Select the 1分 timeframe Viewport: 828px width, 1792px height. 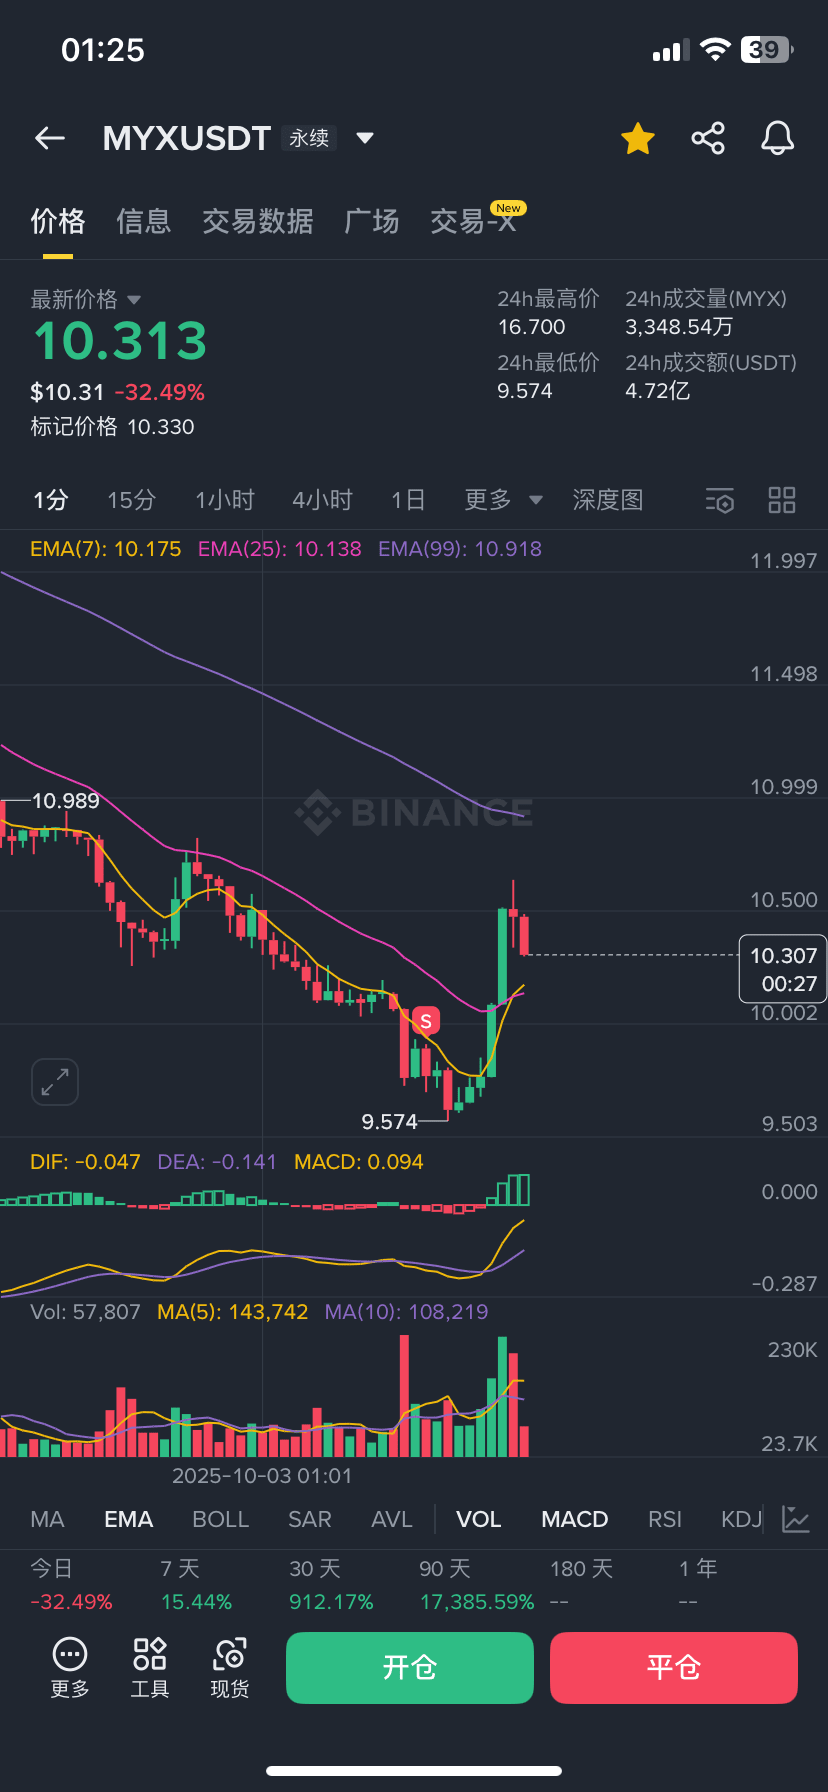click(x=51, y=499)
